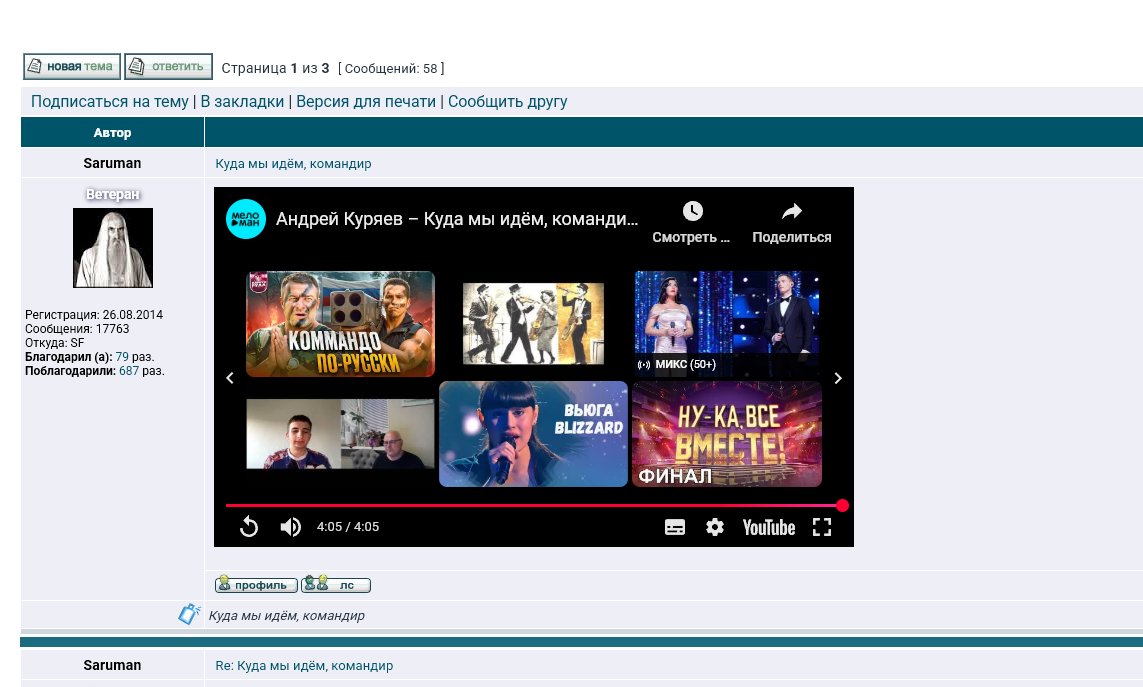Click the 'Поблагодарили' count 687
This screenshot has width=1143, height=687.
129,370
